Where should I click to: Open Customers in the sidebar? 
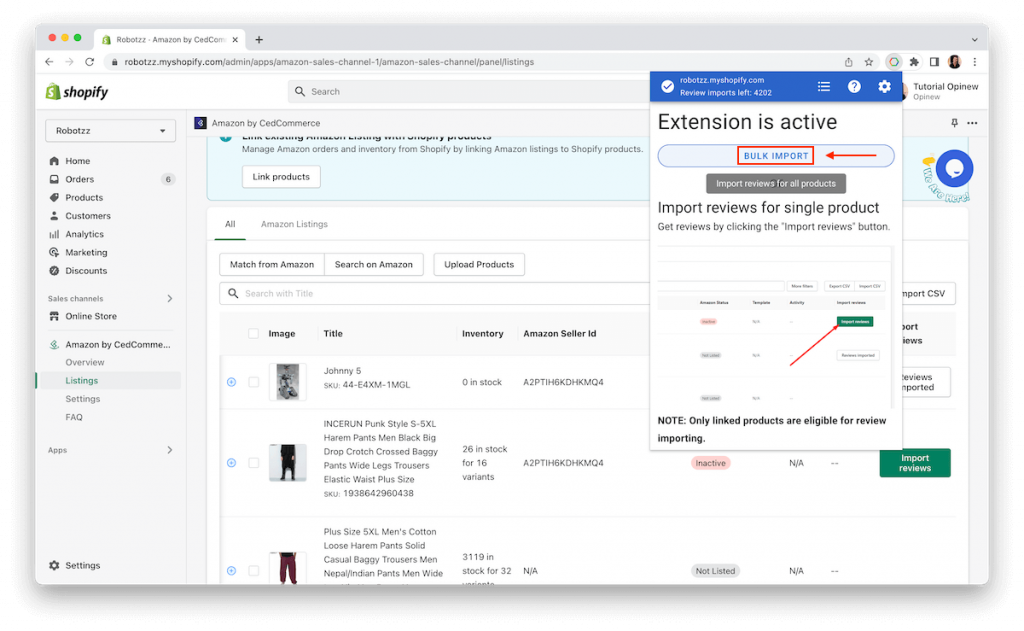pos(88,216)
